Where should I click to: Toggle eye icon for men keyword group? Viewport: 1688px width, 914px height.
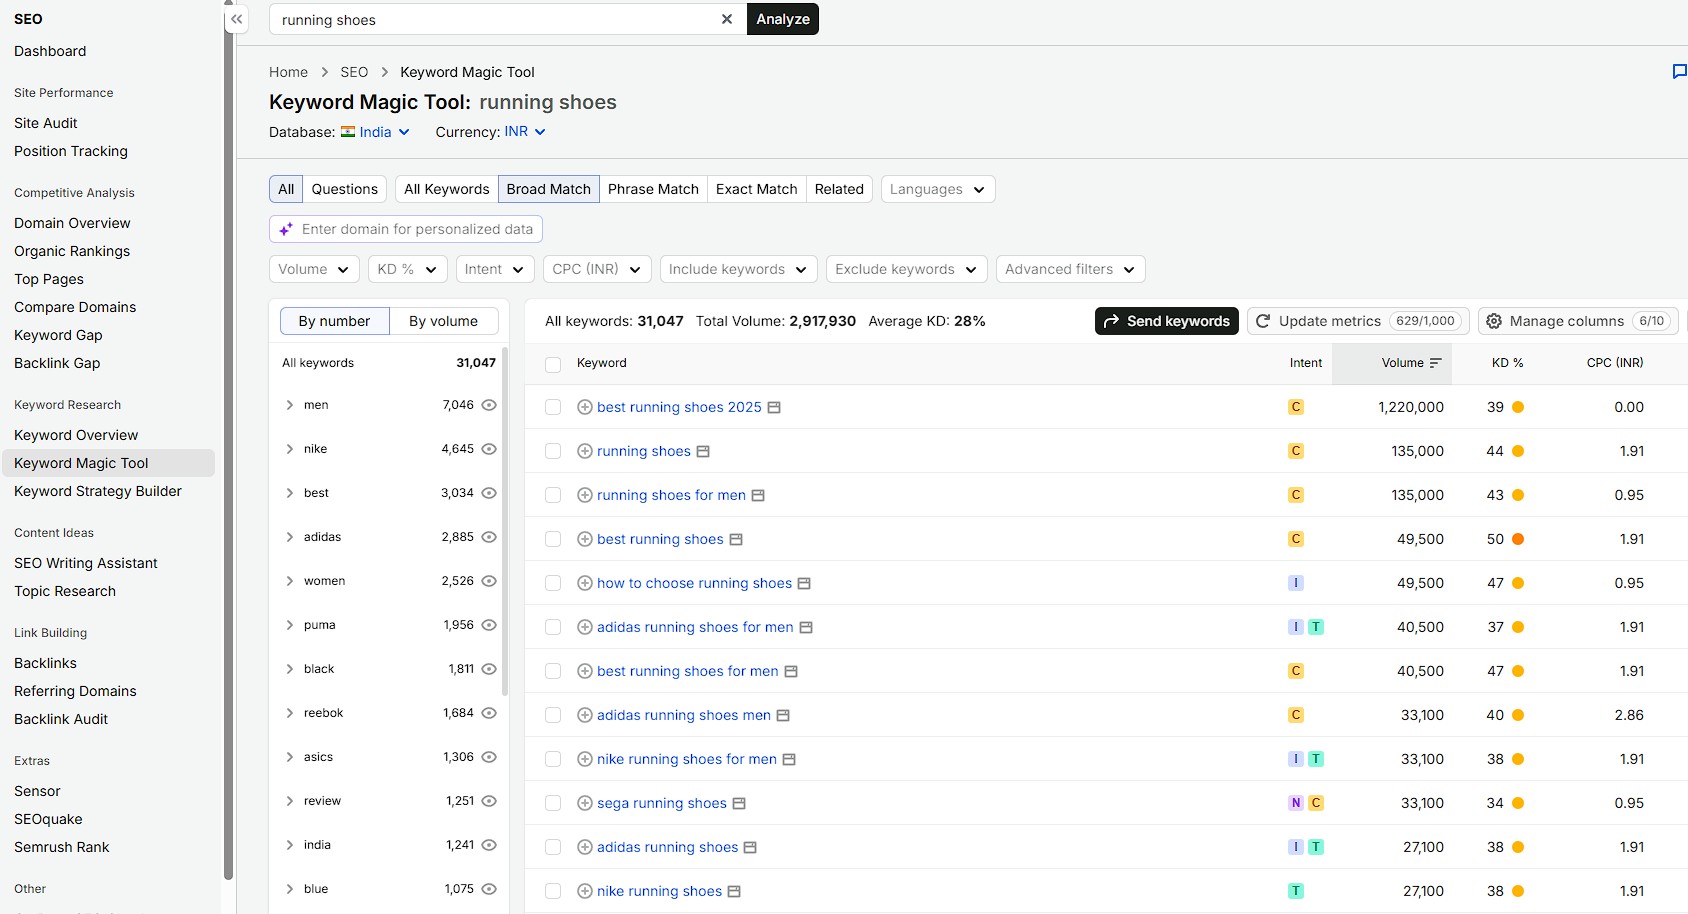489,405
